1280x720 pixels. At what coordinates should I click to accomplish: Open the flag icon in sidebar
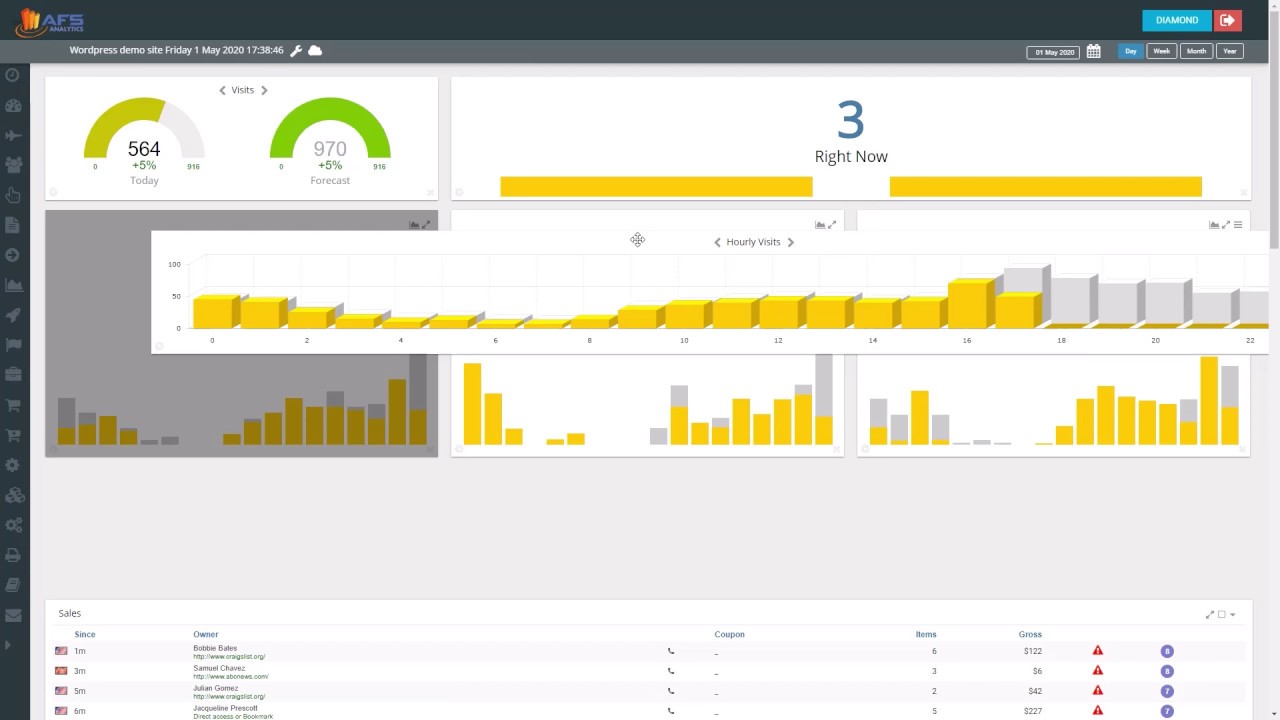(x=13, y=345)
